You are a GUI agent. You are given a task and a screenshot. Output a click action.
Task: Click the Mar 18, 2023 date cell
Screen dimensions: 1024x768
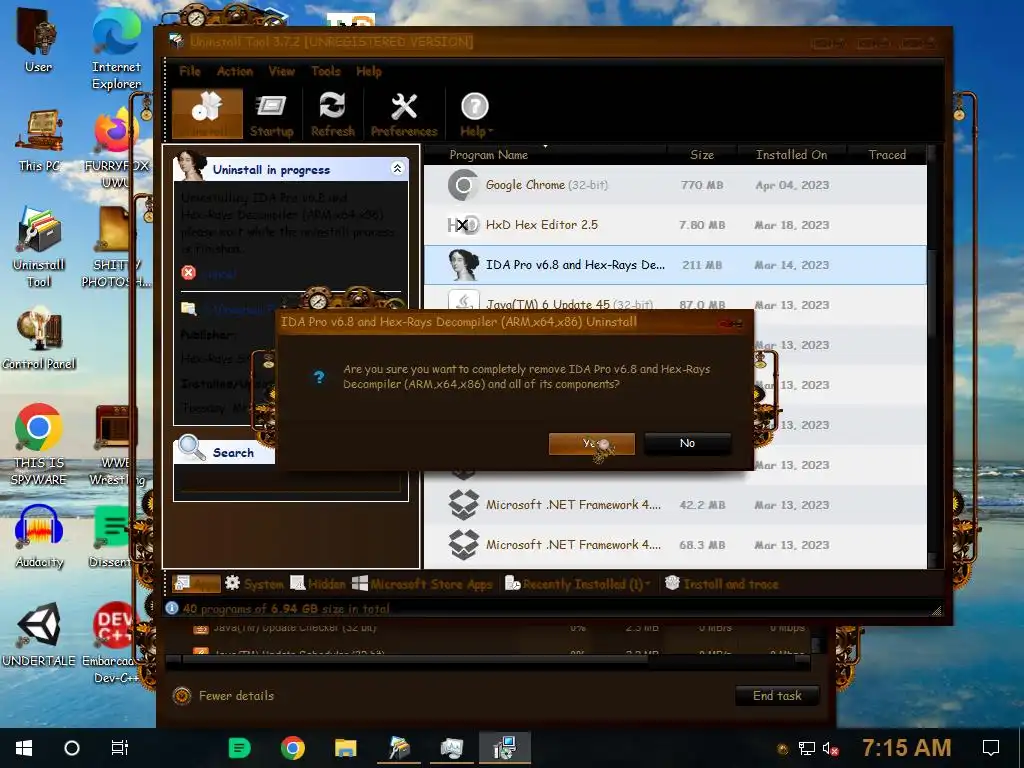[792, 225]
